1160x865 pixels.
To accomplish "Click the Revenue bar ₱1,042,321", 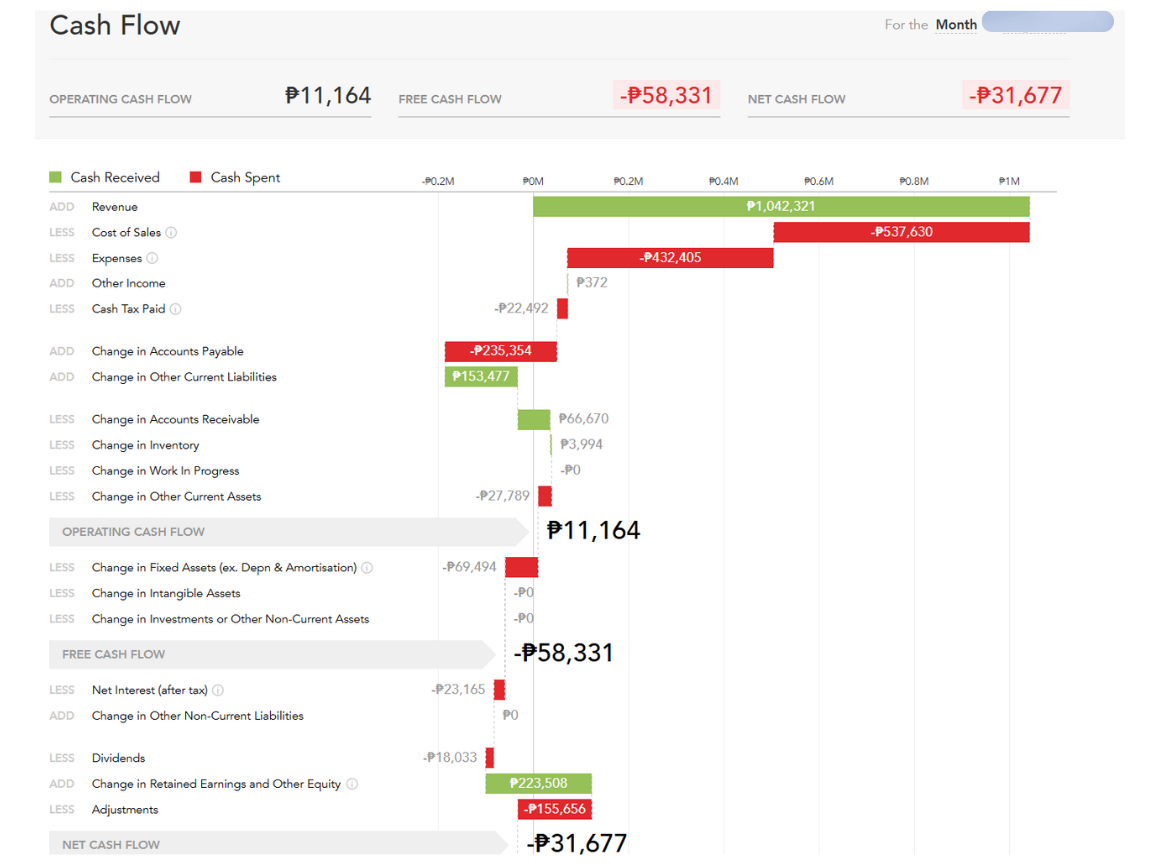I will tap(781, 206).
